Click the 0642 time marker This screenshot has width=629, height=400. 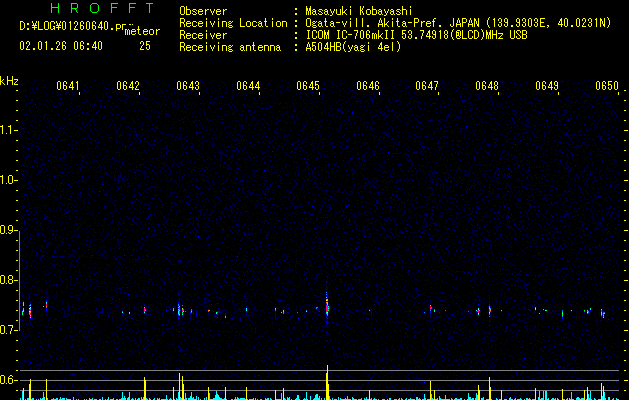coord(128,86)
